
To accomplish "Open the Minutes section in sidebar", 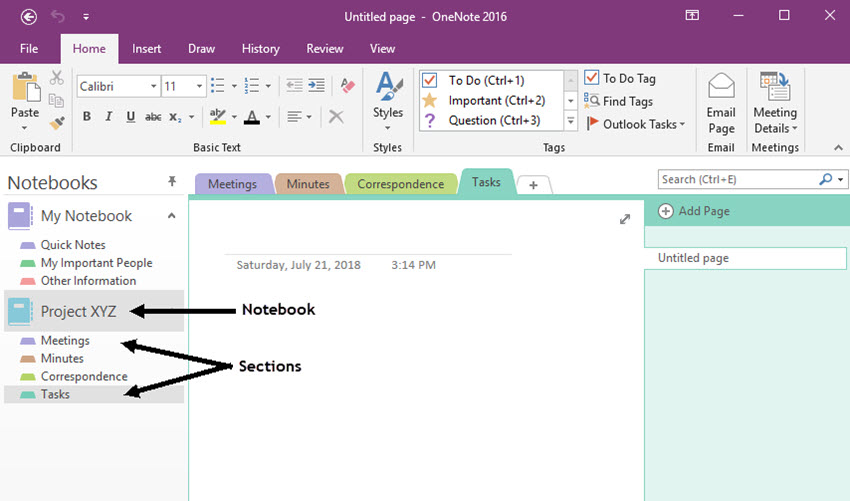I will 62,358.
